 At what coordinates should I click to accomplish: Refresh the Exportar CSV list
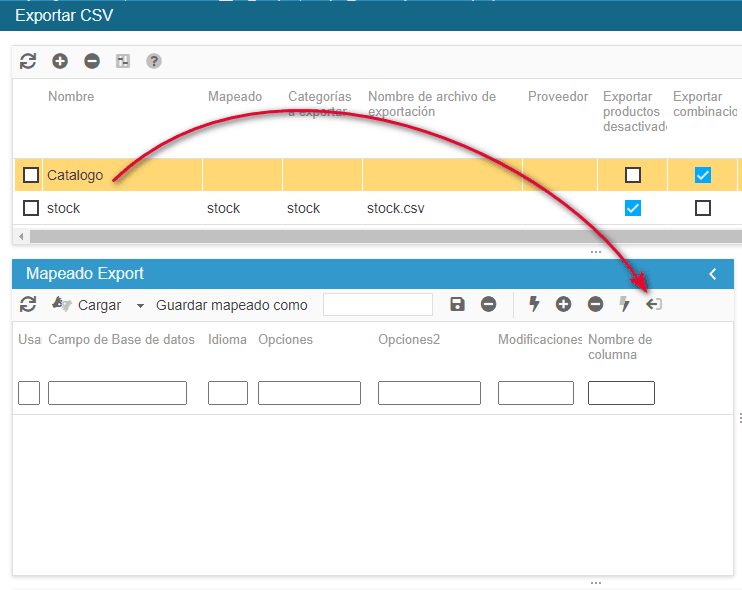point(28,61)
